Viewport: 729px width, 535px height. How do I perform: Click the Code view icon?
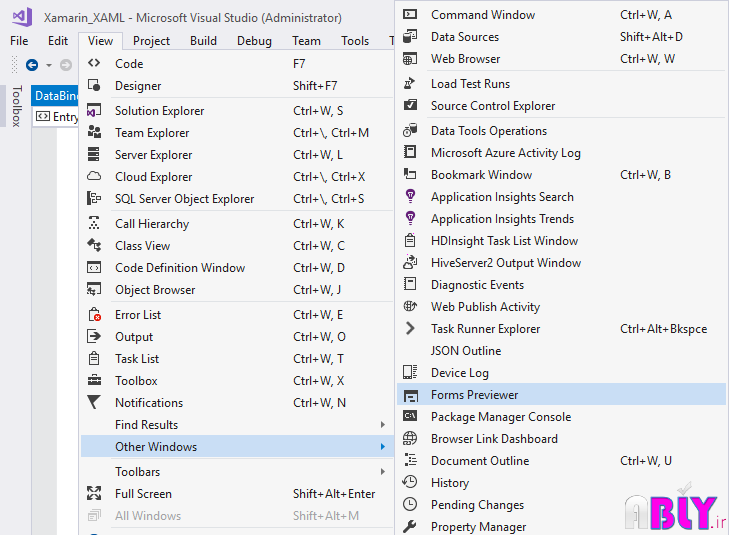[x=94, y=63]
